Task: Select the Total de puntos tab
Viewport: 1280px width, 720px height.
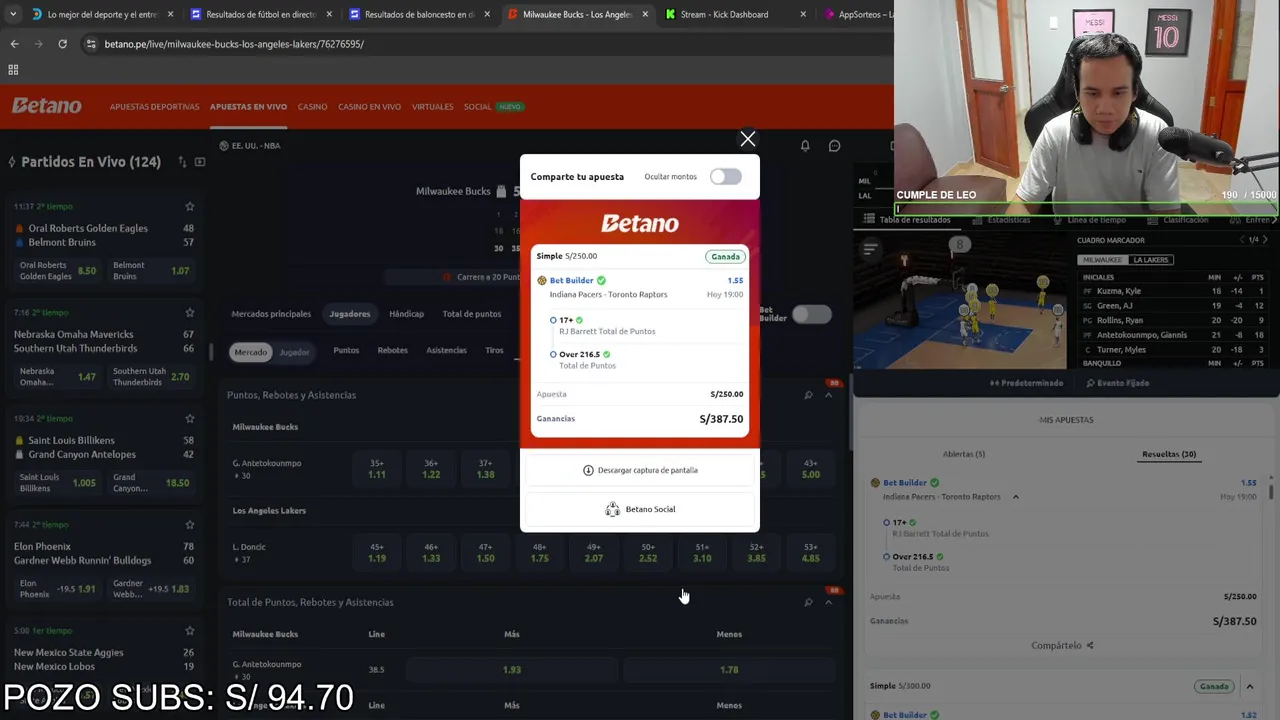Action: coord(472,314)
